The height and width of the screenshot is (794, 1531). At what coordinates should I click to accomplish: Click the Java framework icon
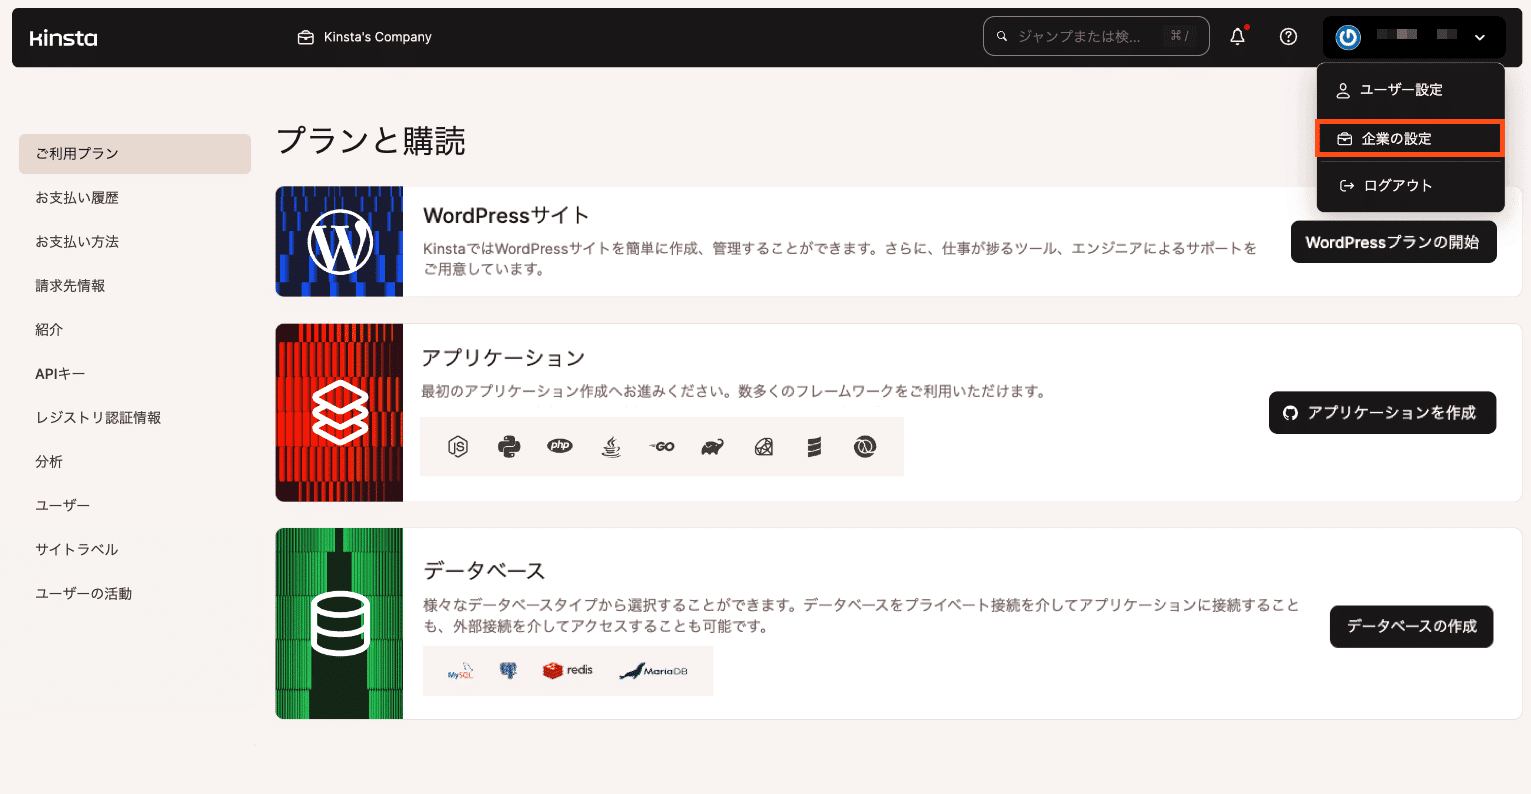[611, 446]
